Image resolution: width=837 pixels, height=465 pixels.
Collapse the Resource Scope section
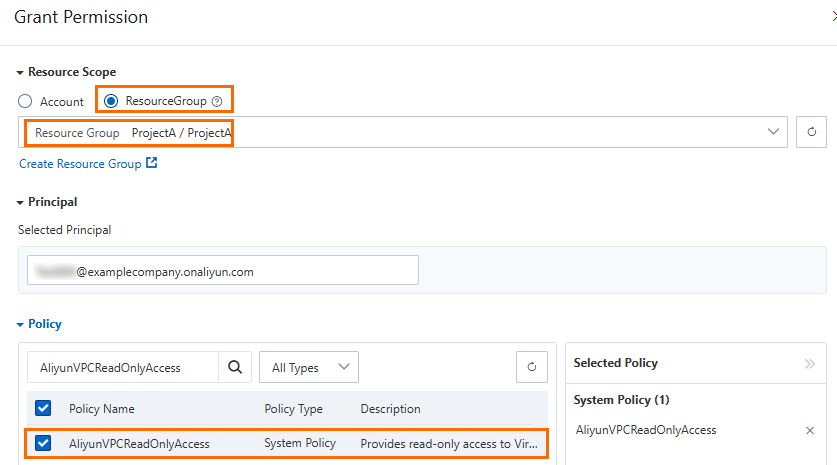[20, 73]
